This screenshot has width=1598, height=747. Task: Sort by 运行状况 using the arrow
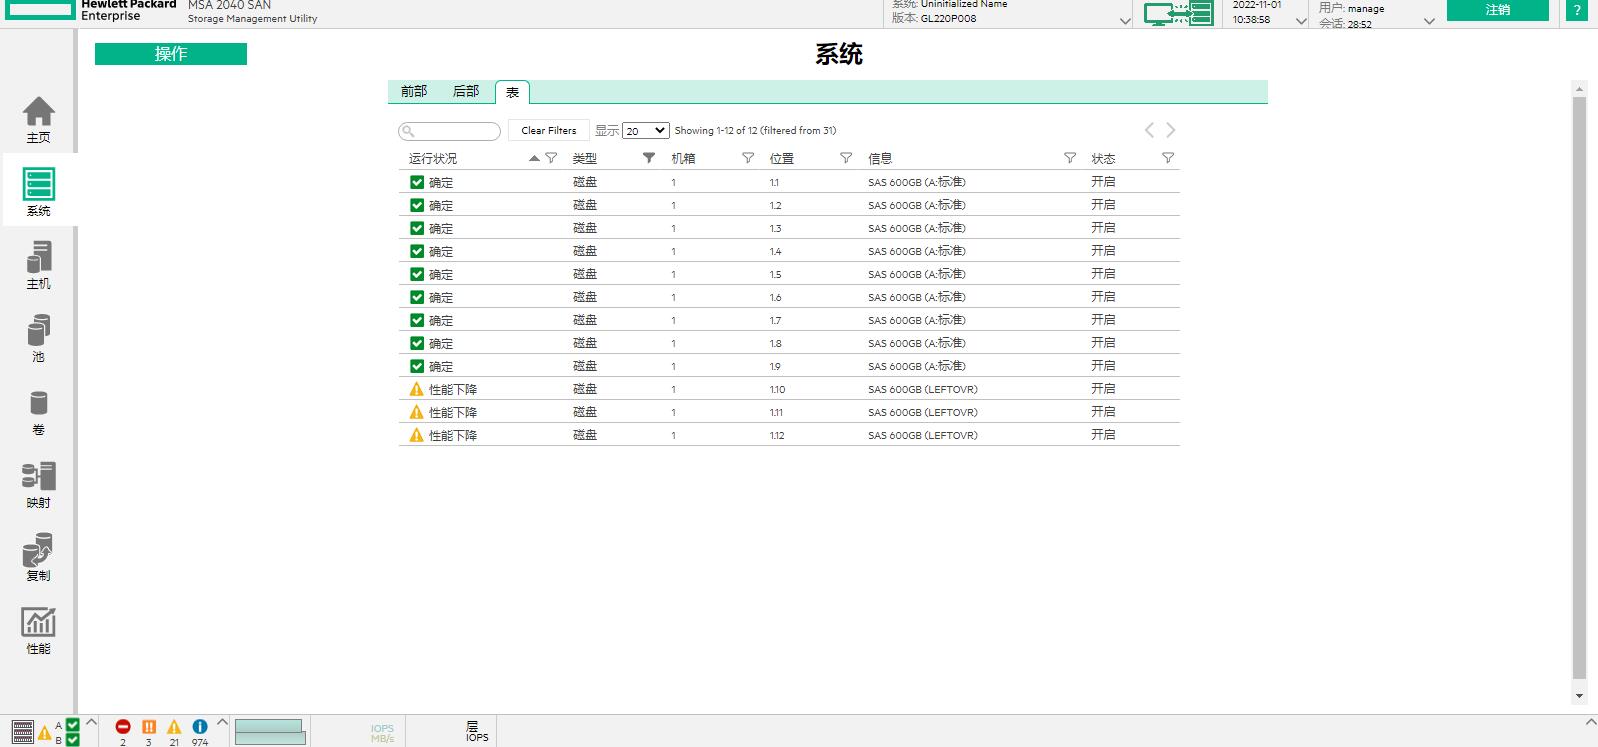(534, 158)
